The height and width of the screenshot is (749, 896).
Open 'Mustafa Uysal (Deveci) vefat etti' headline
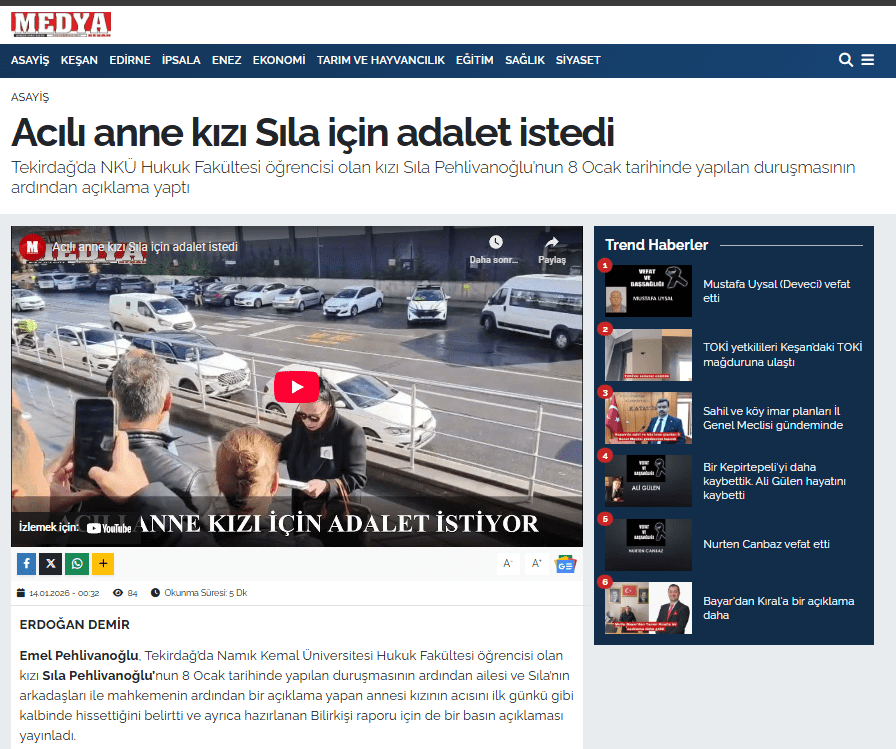tap(776, 291)
